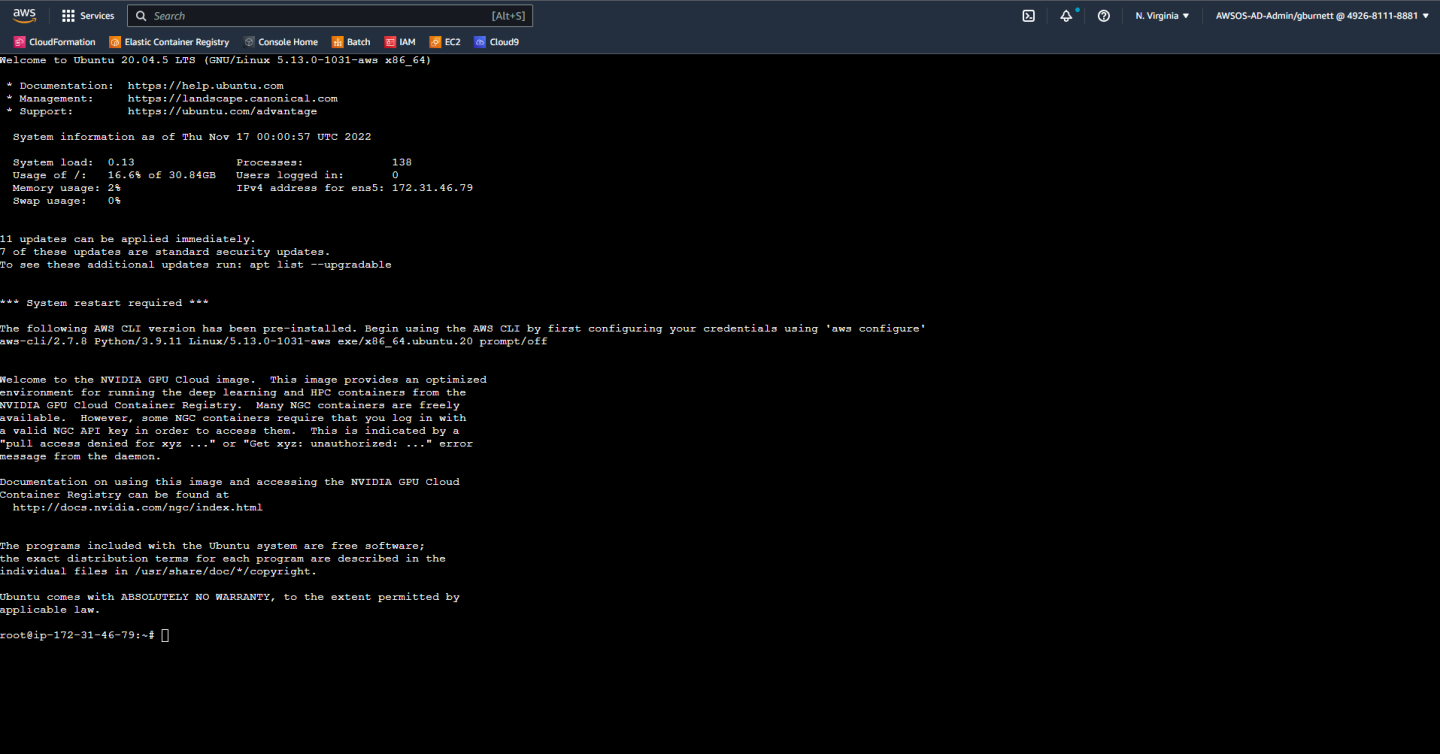Open Elastic Container Registry shortcut
Screen dimensions: 1440x754
[168, 41]
